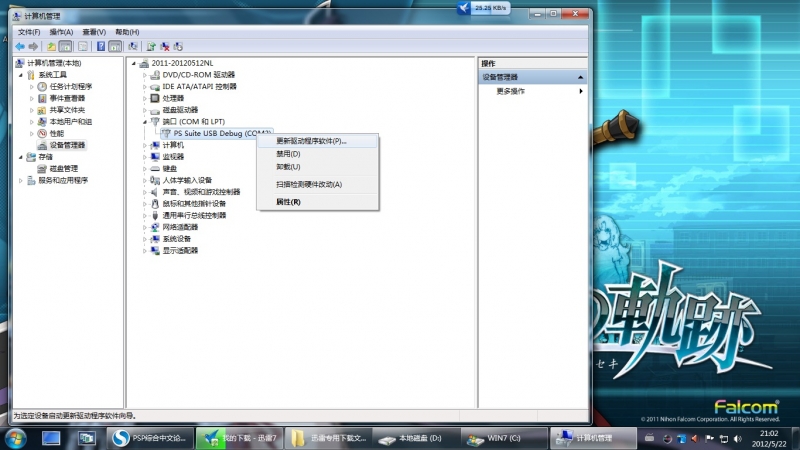Screen dimensions: 800x450
Task: Select the 声音、视频和游戏控制器 category
Action: click(x=201, y=192)
